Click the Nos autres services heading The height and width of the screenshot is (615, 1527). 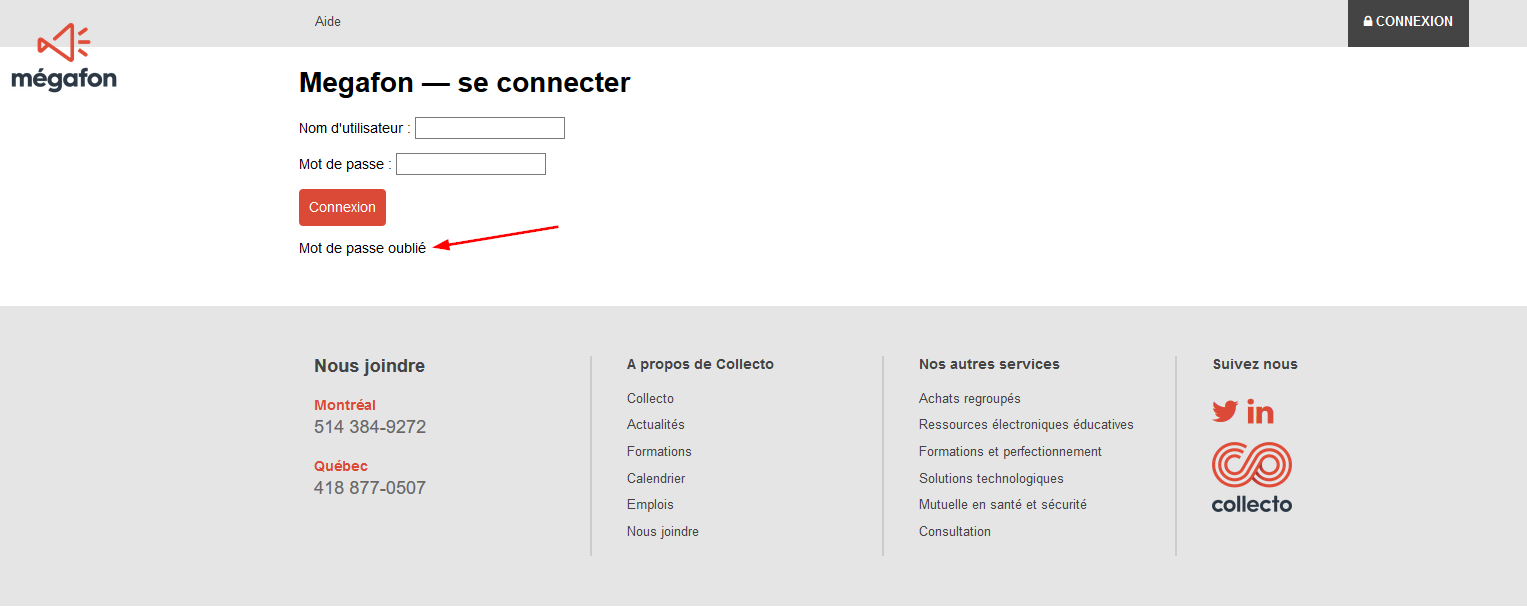tap(989, 364)
